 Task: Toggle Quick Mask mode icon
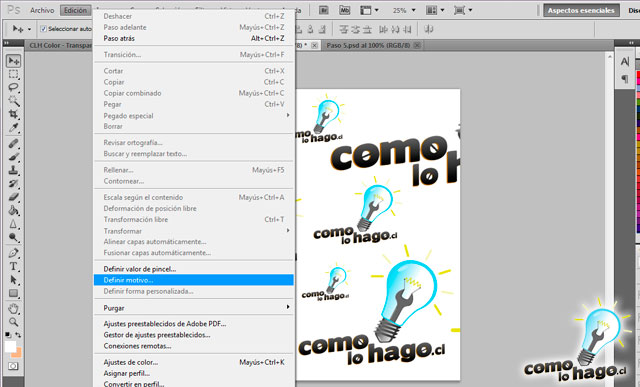[x=13, y=366]
